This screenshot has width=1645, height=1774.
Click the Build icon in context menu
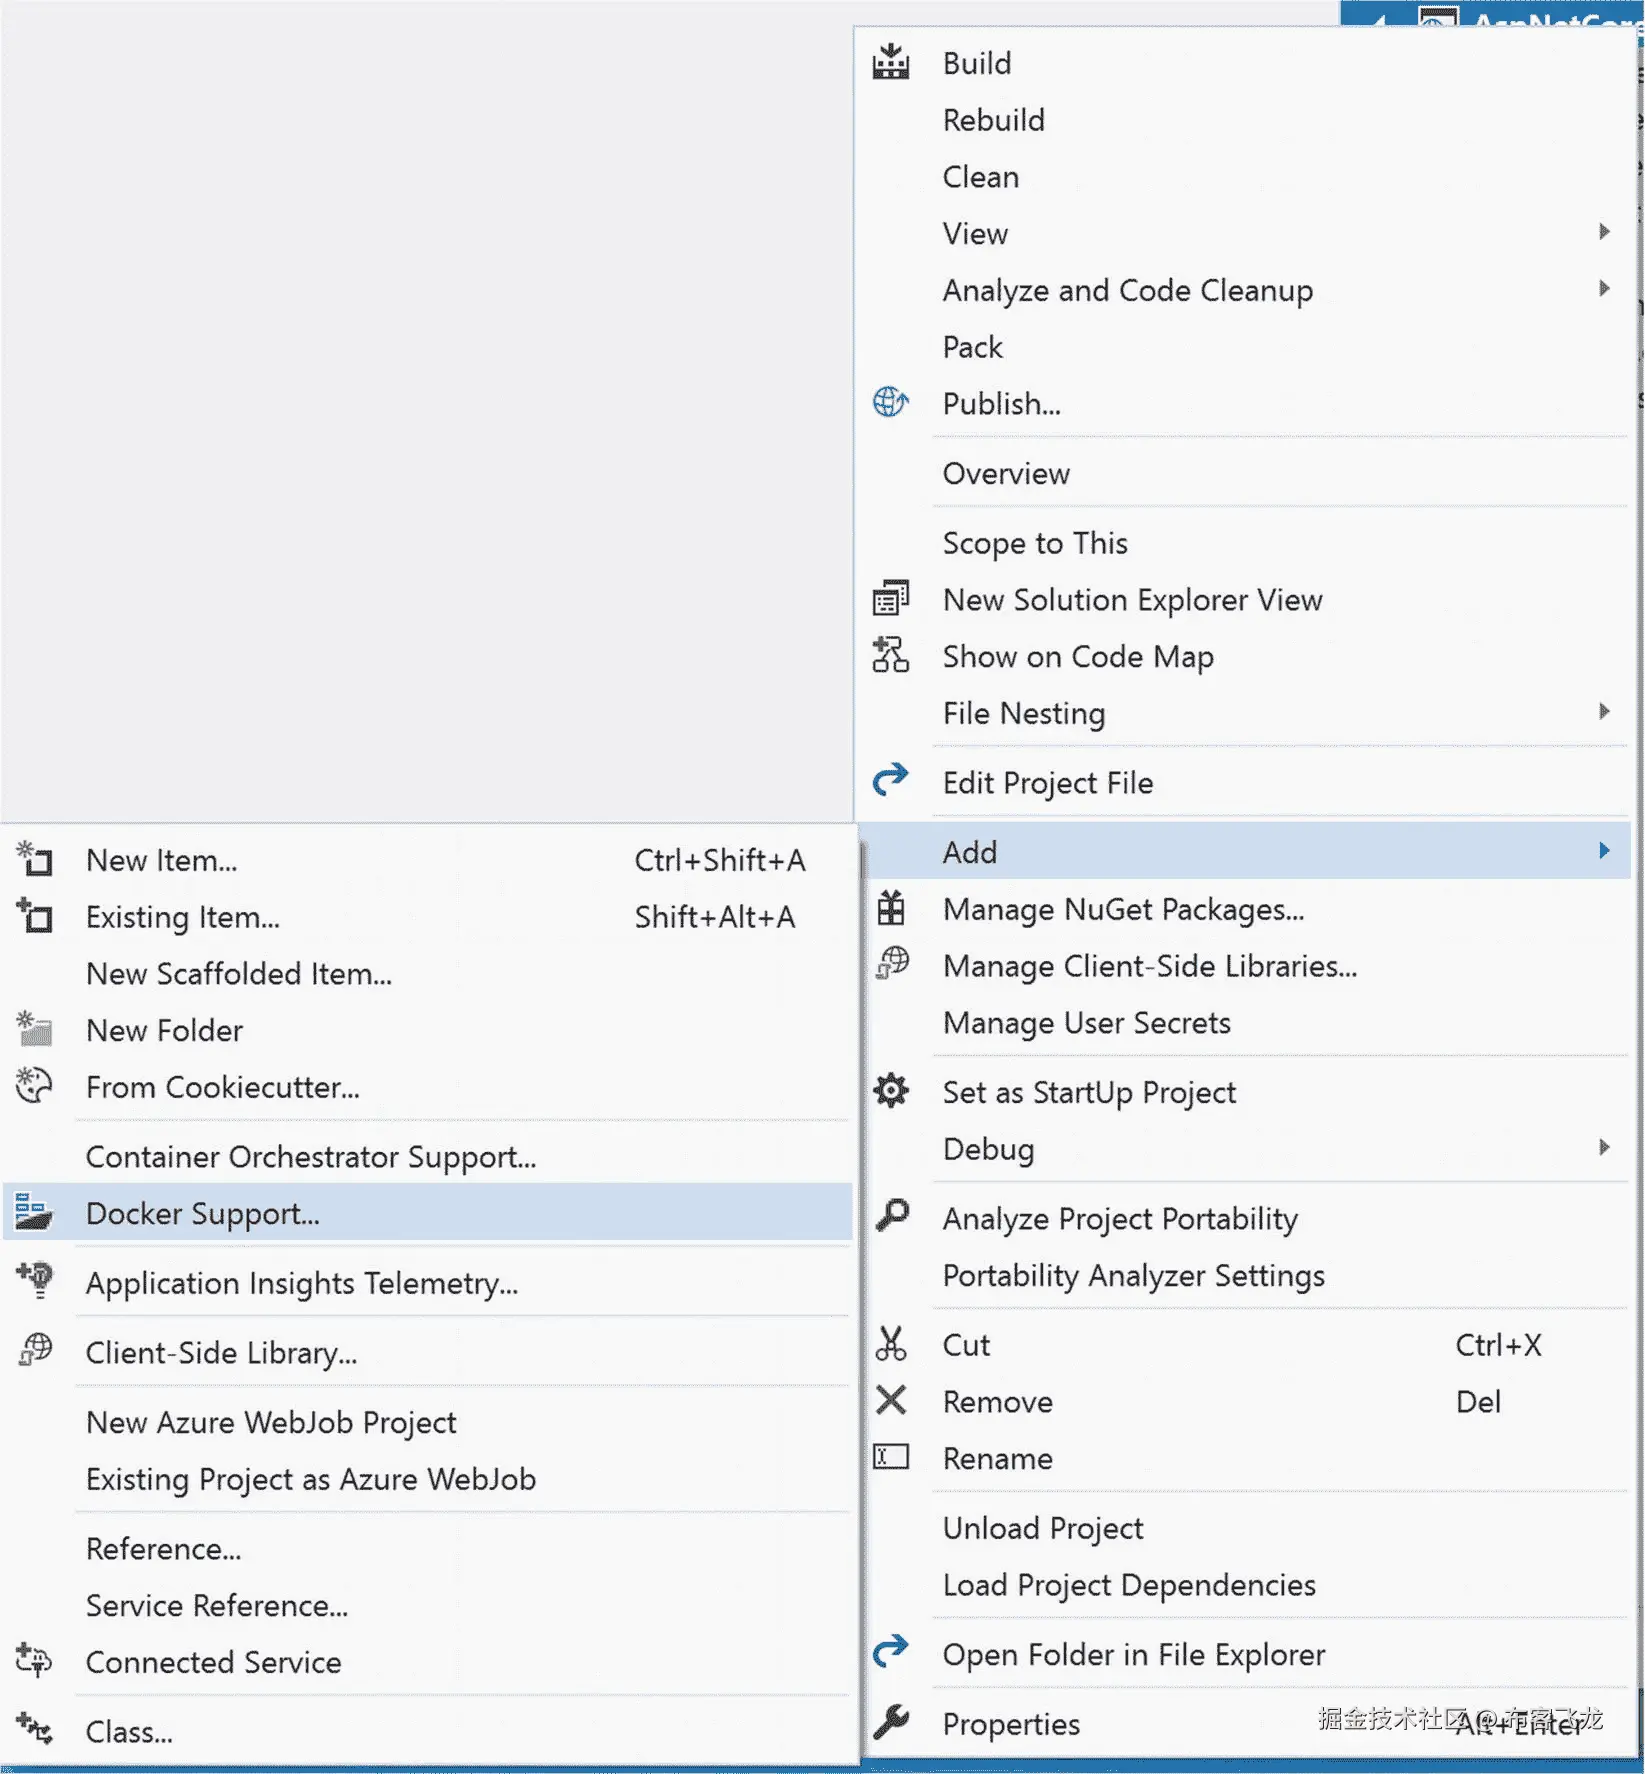coord(890,63)
